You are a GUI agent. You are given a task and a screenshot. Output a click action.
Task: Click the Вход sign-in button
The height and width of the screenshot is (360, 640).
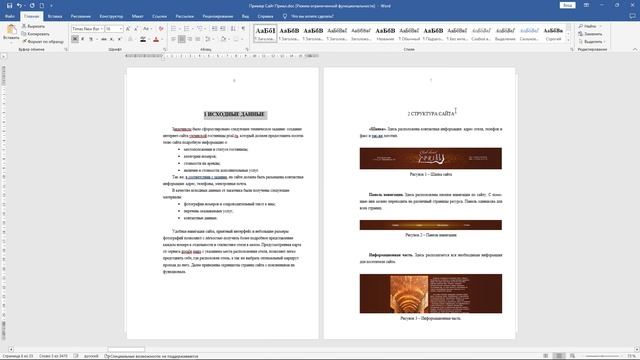click(567, 5)
